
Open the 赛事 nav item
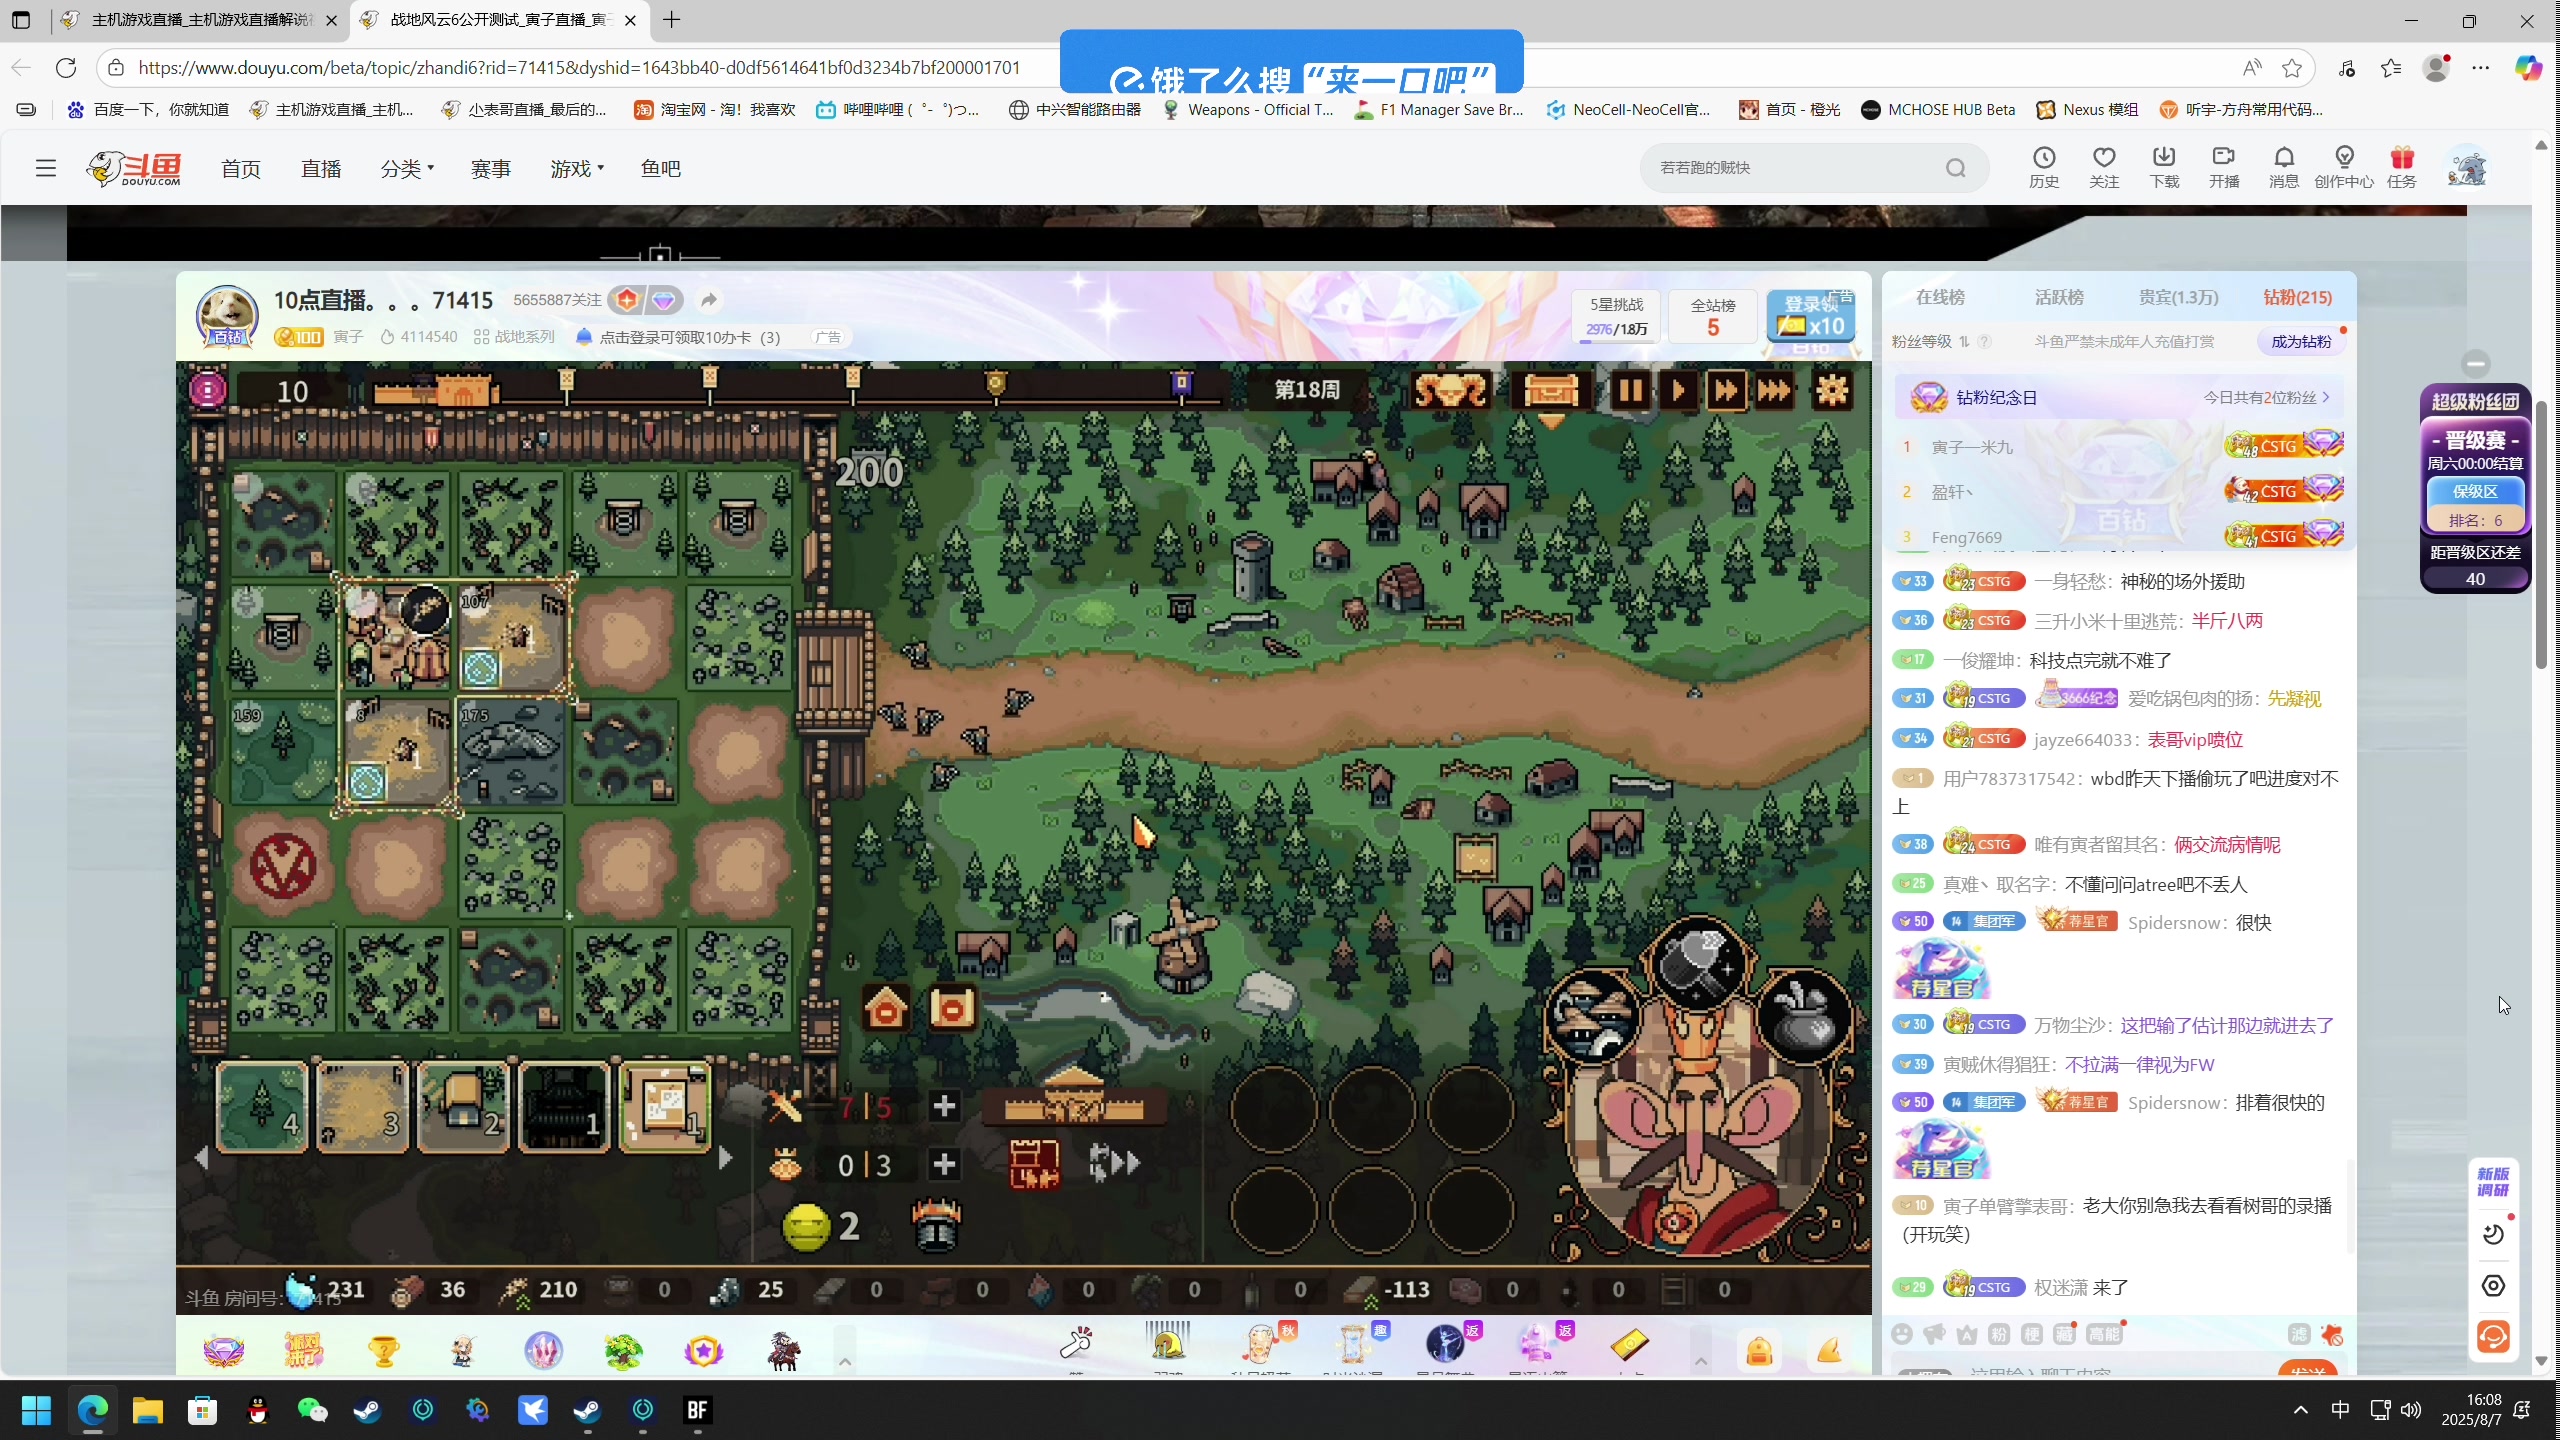pos(491,169)
